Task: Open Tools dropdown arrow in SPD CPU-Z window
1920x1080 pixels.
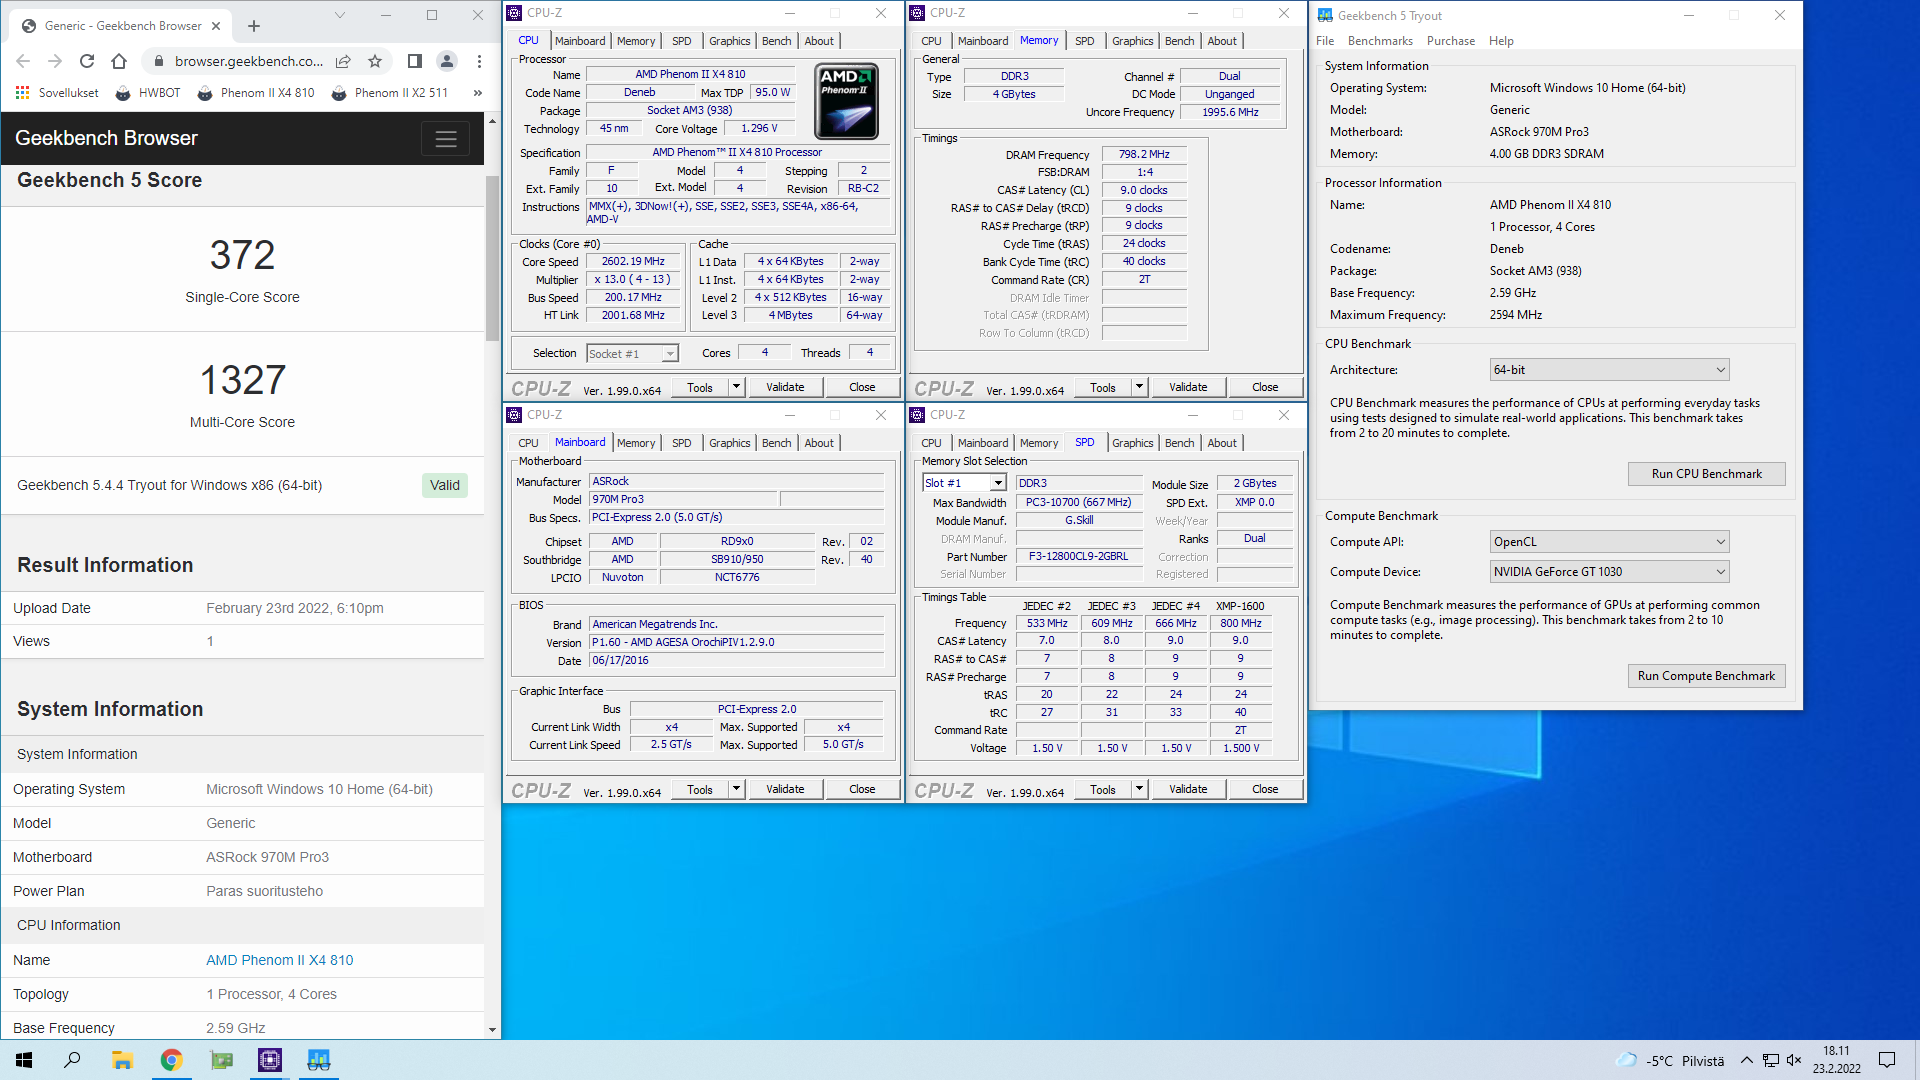Action: click(1139, 789)
